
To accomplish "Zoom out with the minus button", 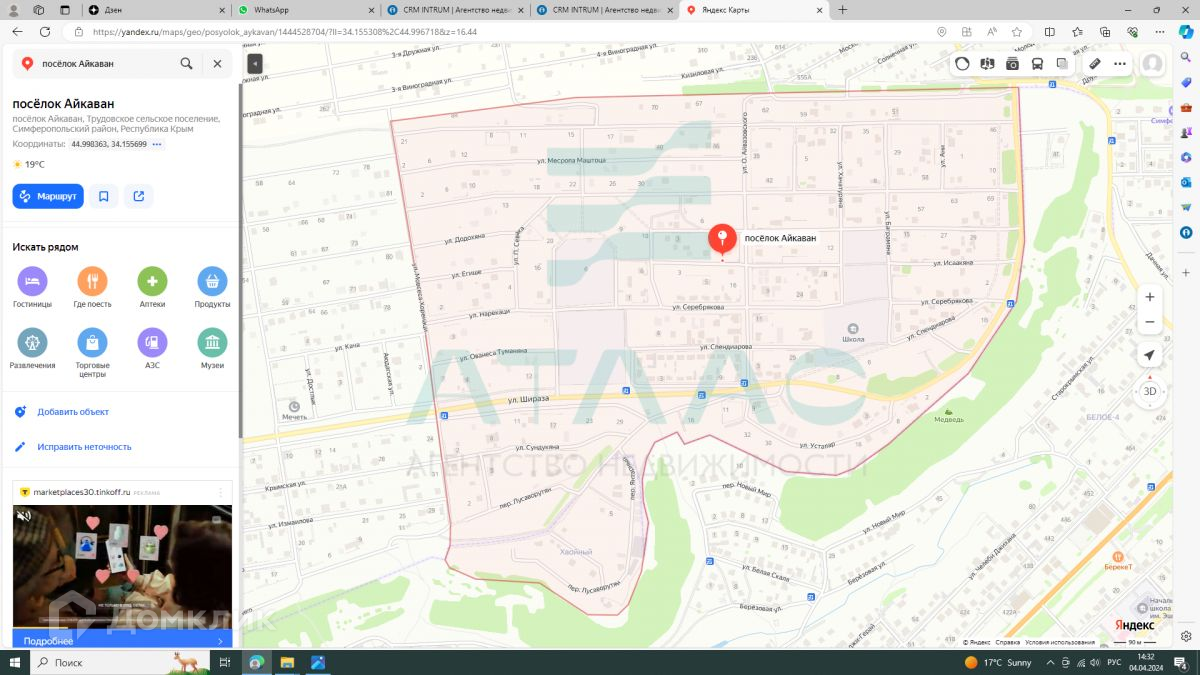I will (x=1150, y=322).
